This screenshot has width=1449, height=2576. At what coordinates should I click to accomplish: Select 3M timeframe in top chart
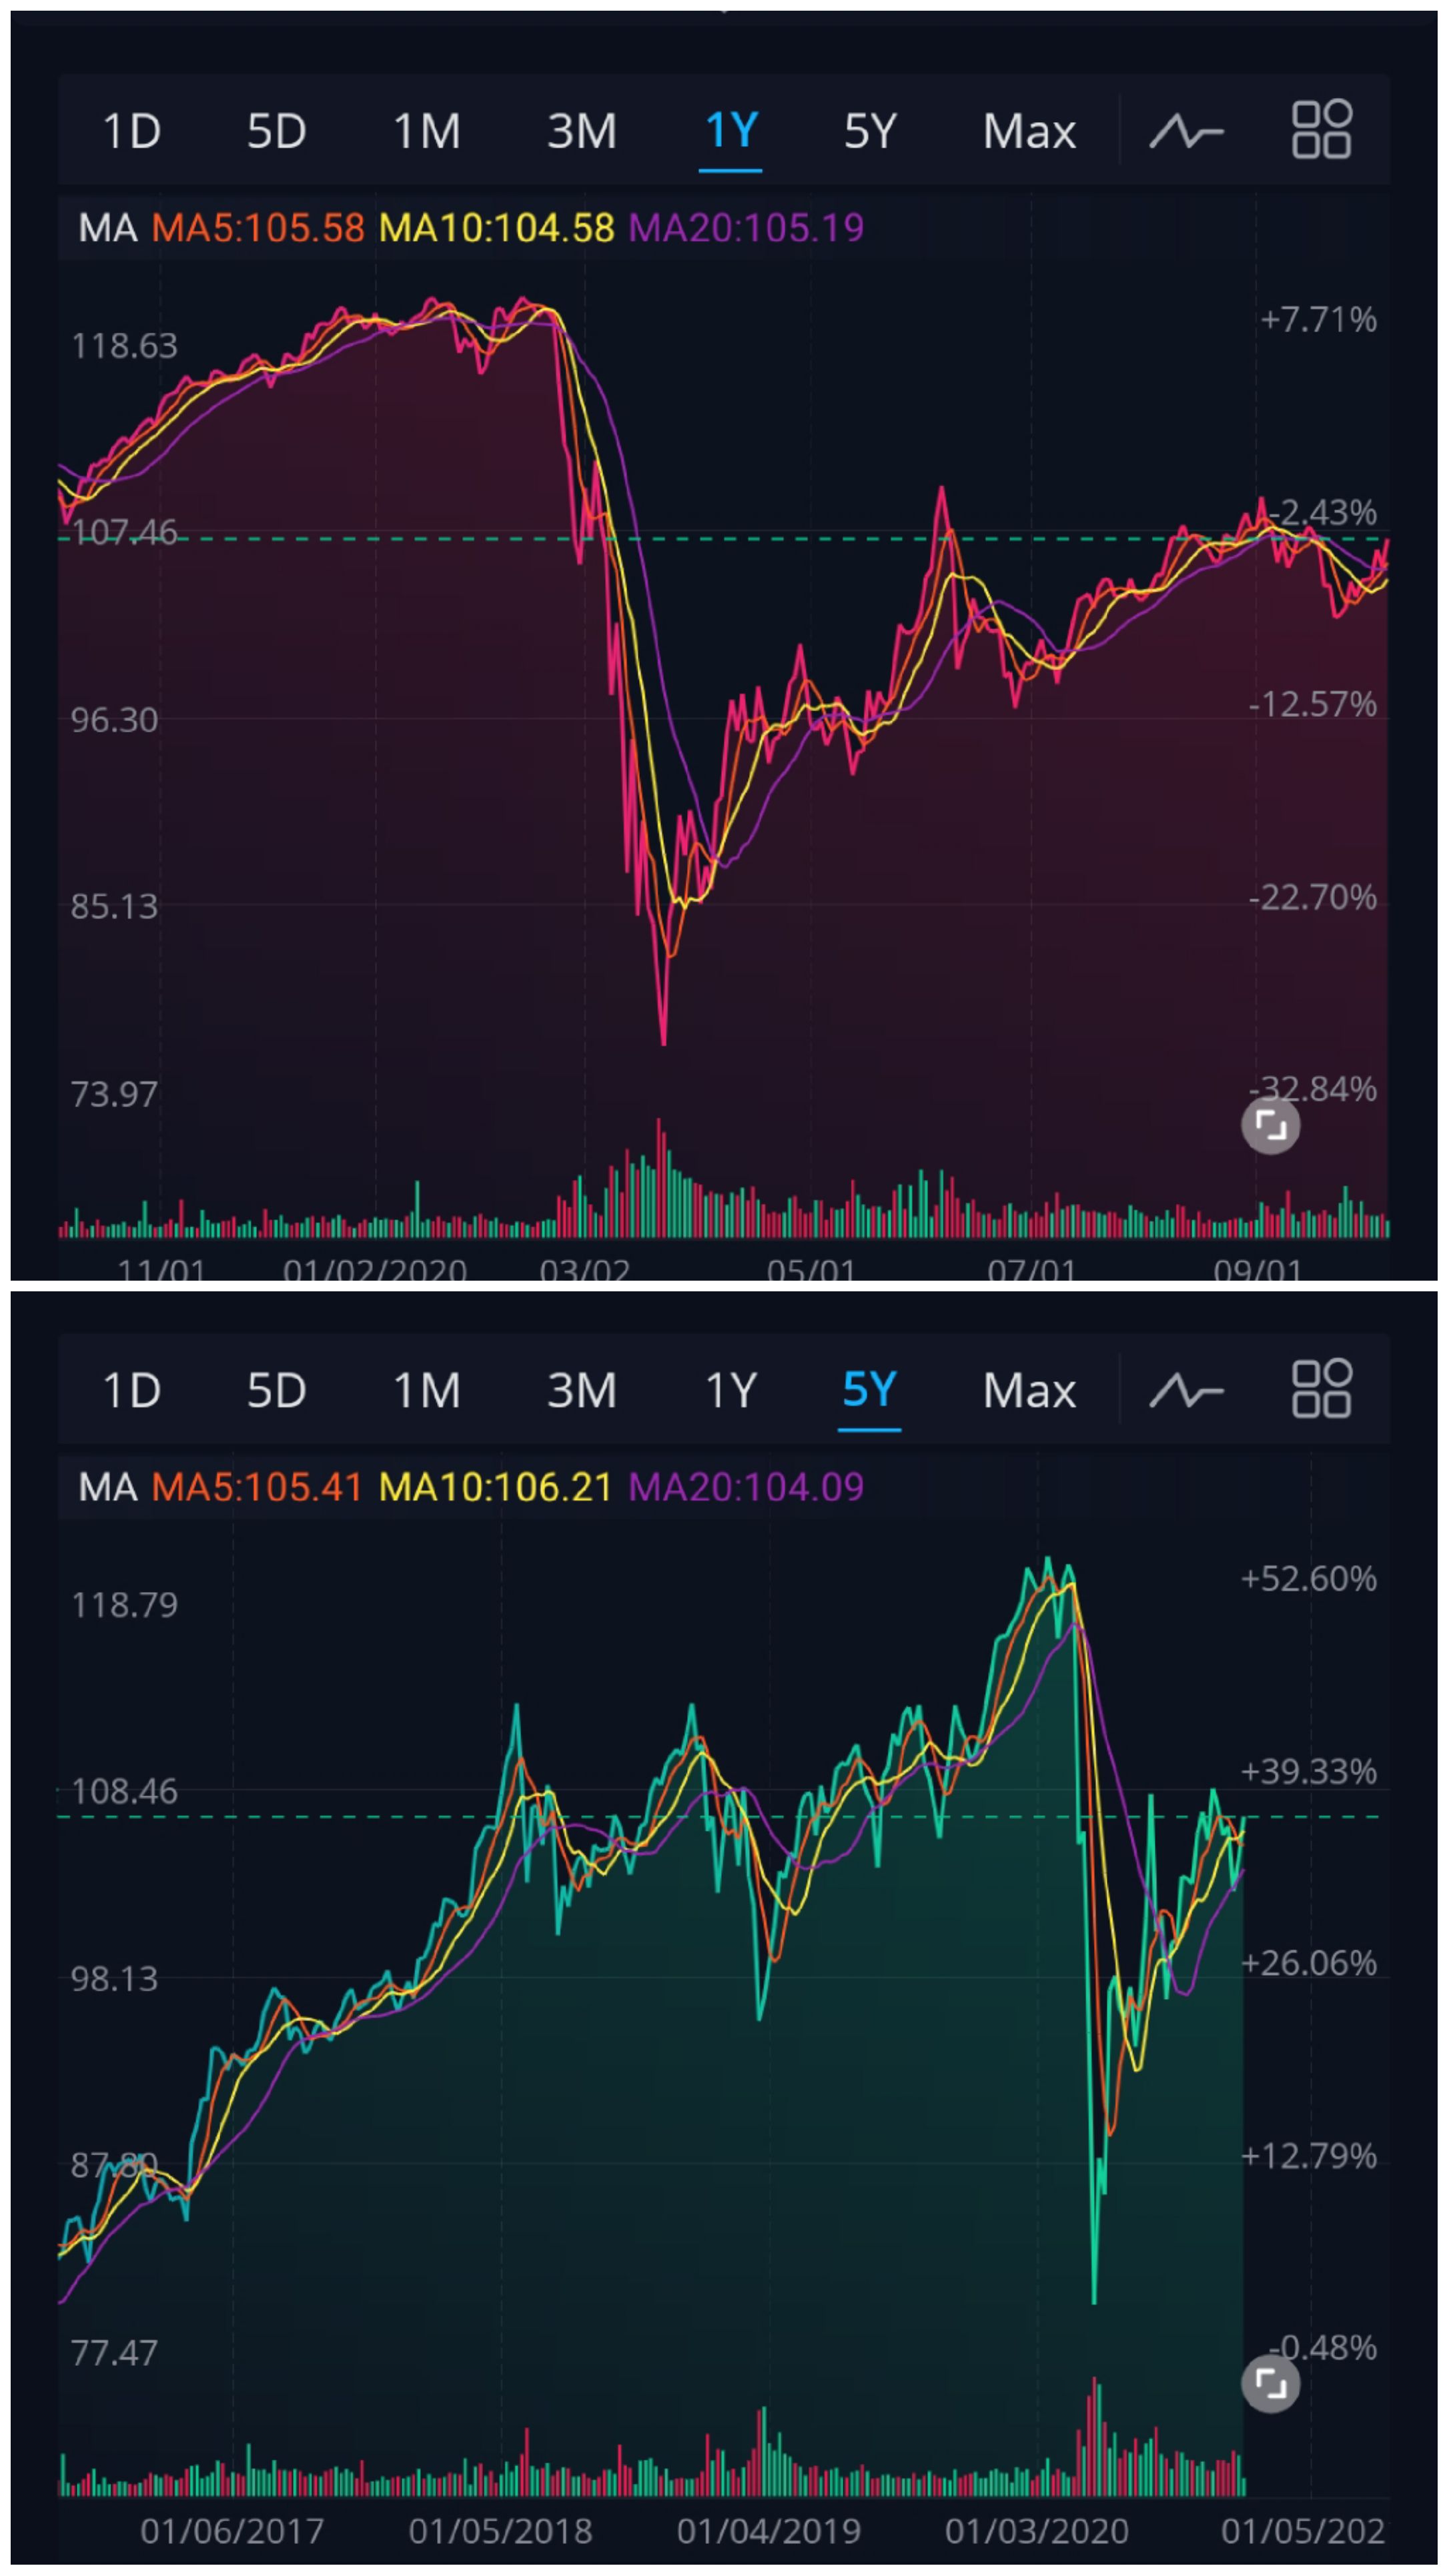click(x=581, y=131)
